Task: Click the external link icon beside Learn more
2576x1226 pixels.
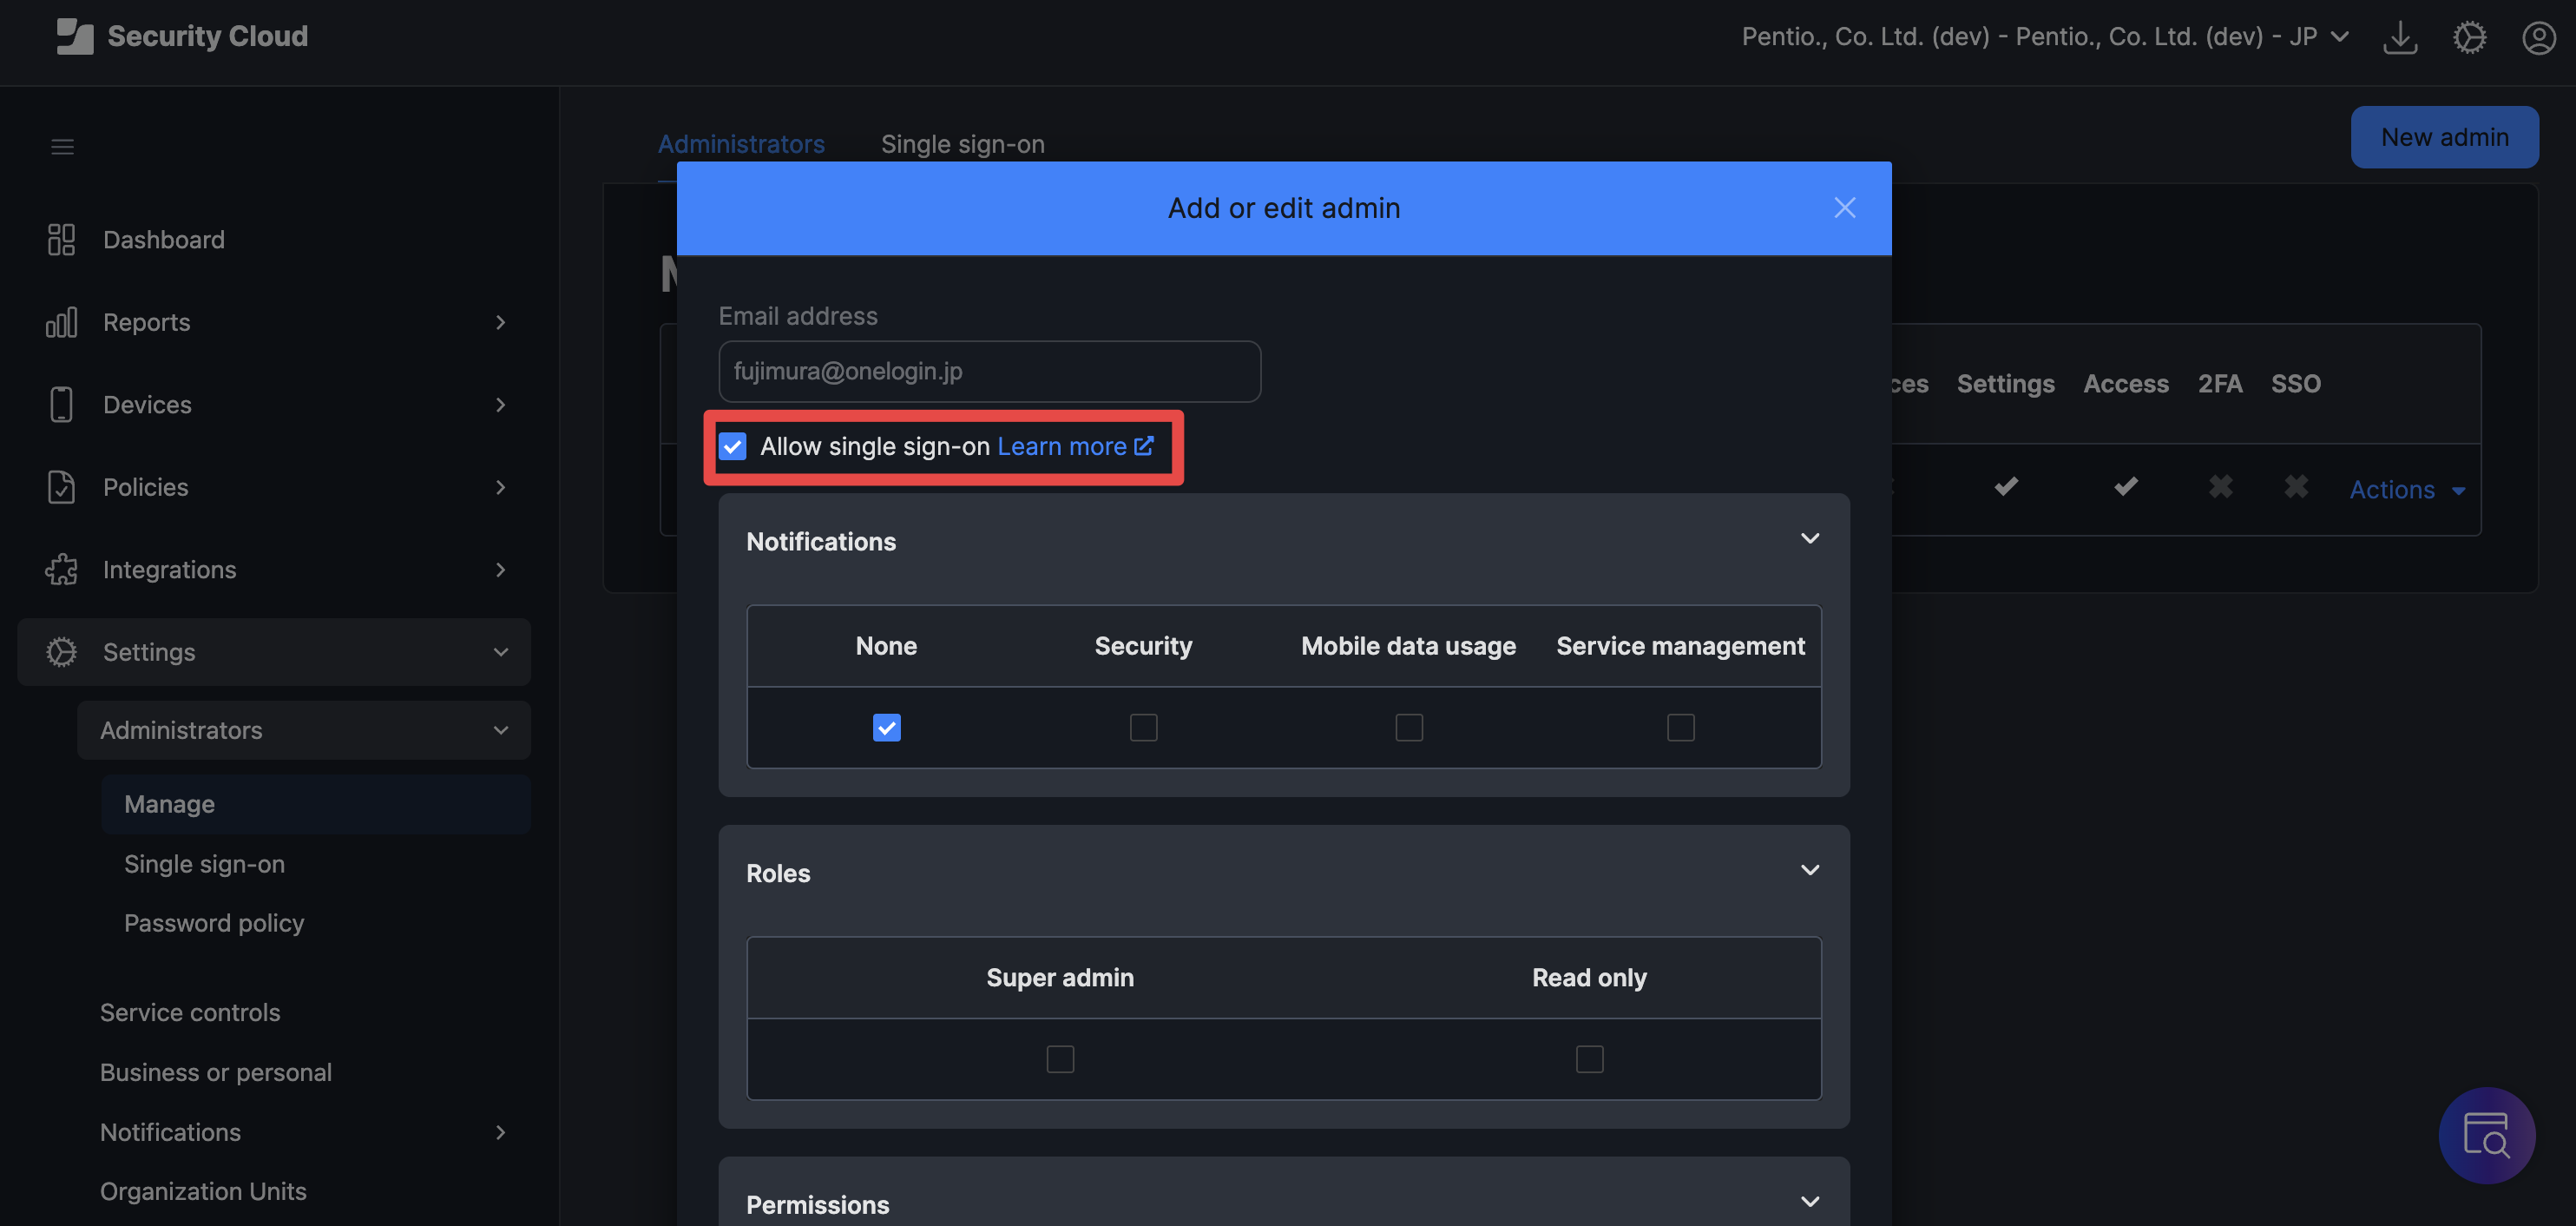Action: tap(1144, 445)
